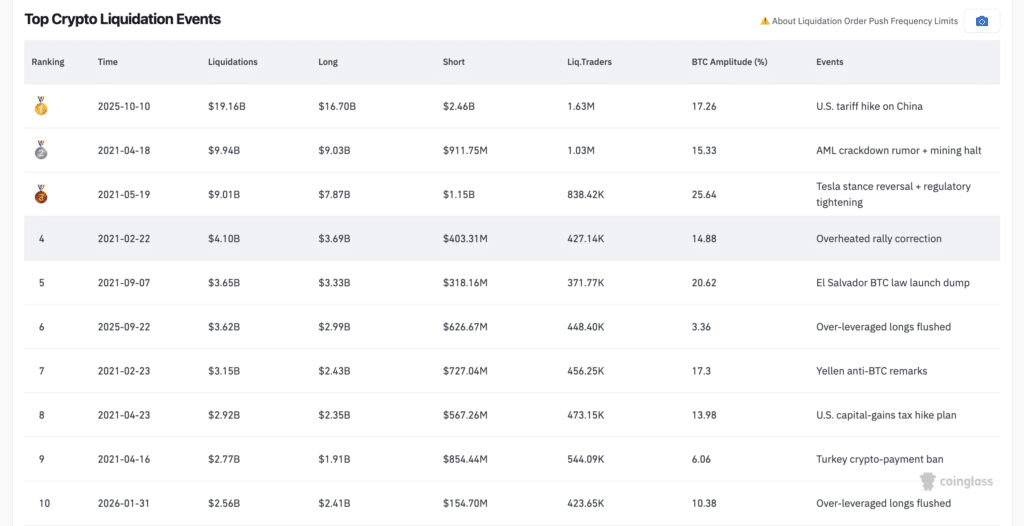The width and height of the screenshot is (1024, 526).
Task: Click the date 2021-09-07
Action: tap(124, 283)
